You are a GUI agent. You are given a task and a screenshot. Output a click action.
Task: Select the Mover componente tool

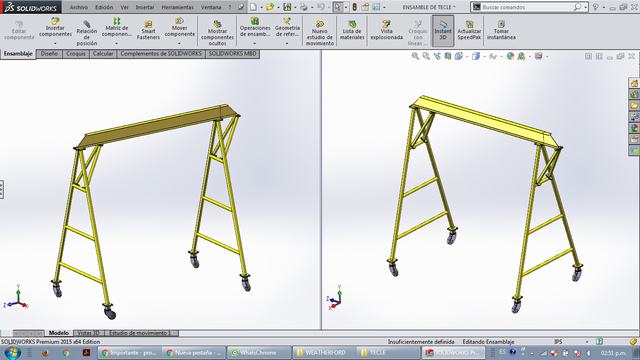180,28
